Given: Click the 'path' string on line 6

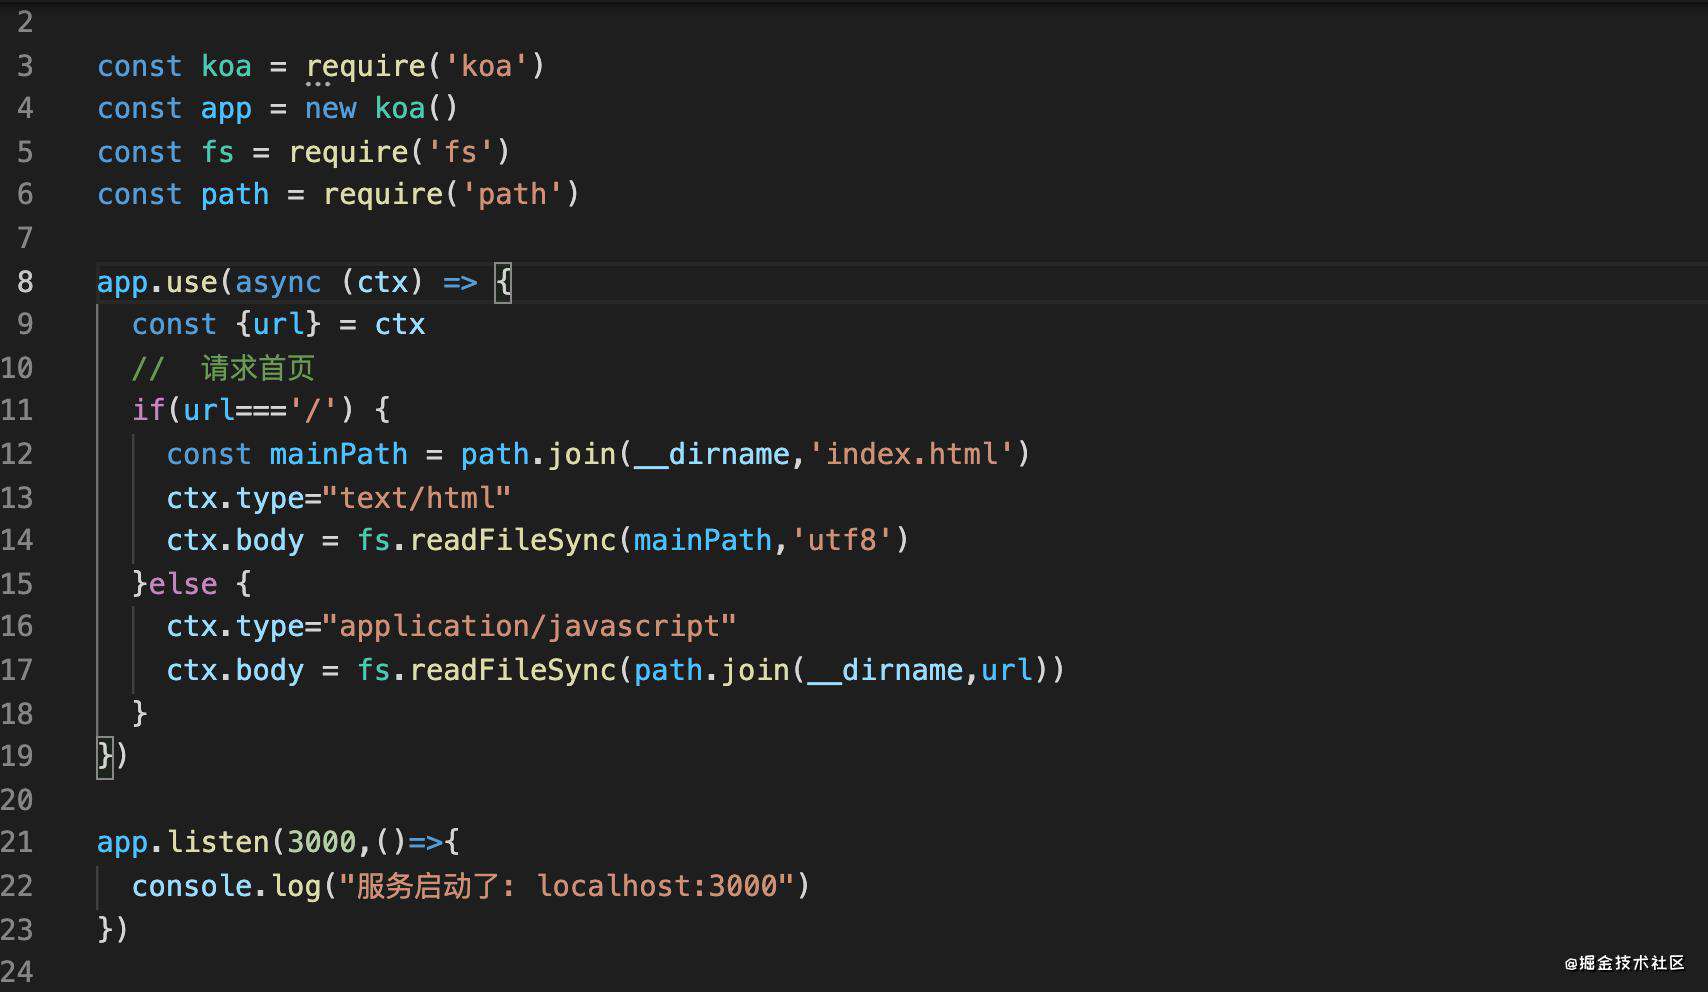Looking at the screenshot, I should coord(512,194).
